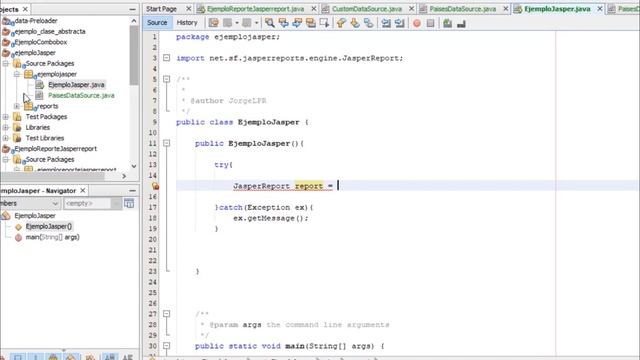Close the Projects panel tab

coord(25,9)
